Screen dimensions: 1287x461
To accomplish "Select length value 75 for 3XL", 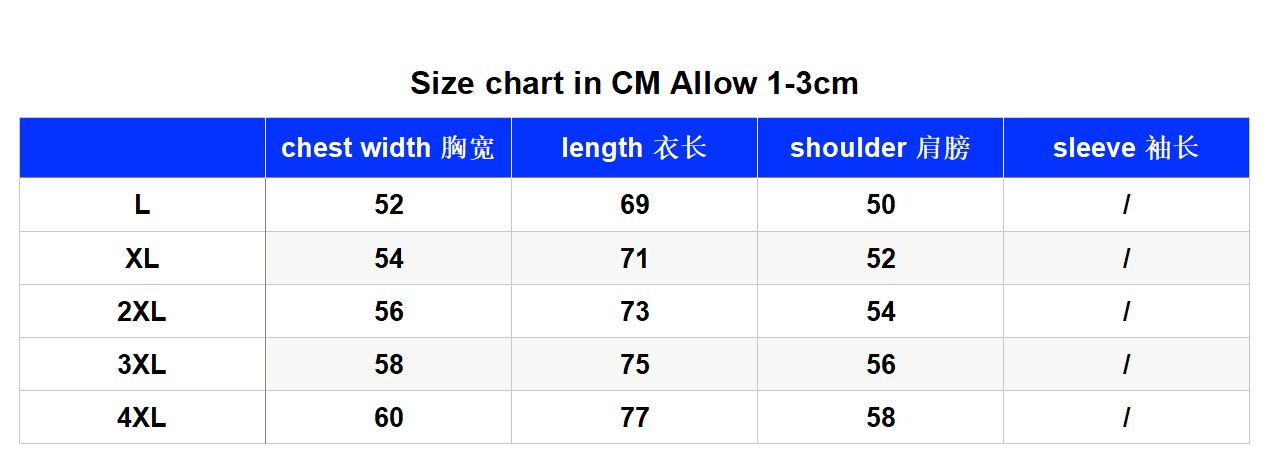I will (634, 364).
